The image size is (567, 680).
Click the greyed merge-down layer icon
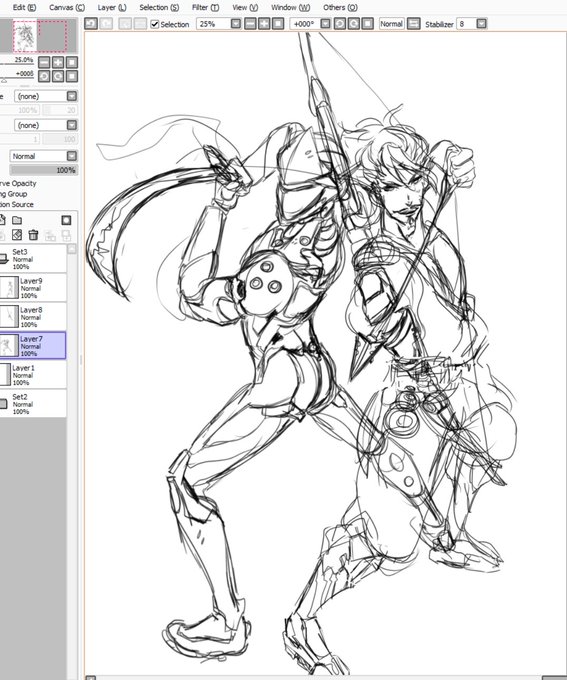[x=50, y=235]
